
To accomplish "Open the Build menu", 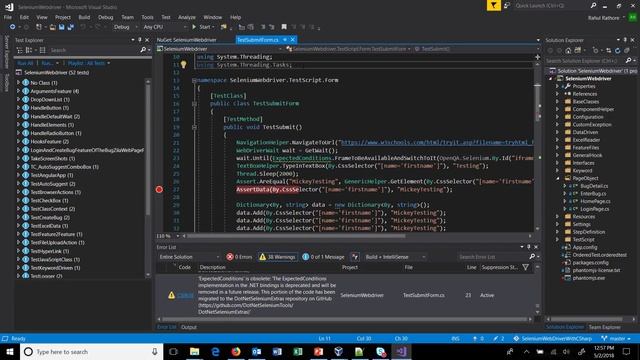I will pyautogui.click(x=84, y=17).
